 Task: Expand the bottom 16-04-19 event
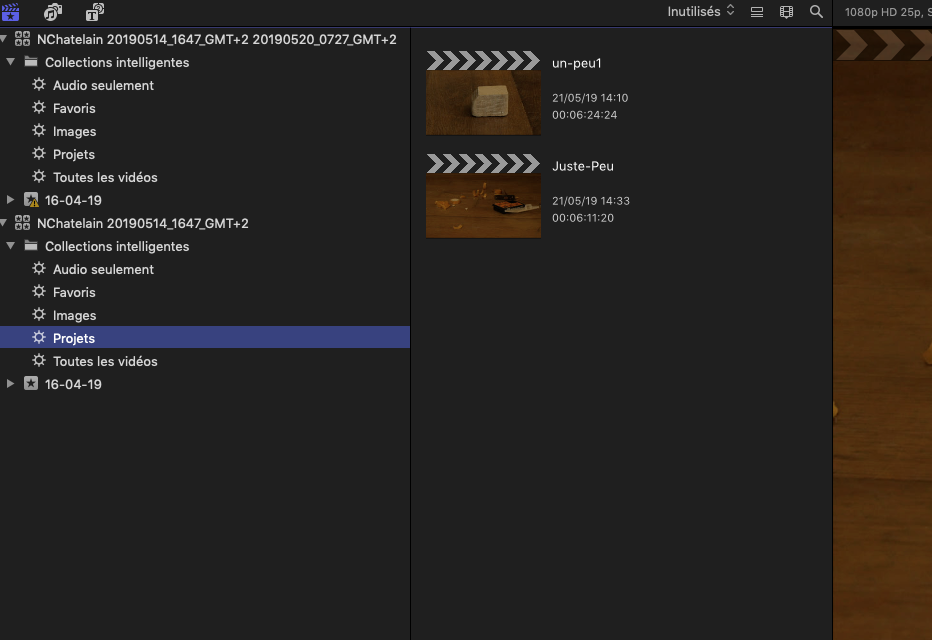coord(11,384)
